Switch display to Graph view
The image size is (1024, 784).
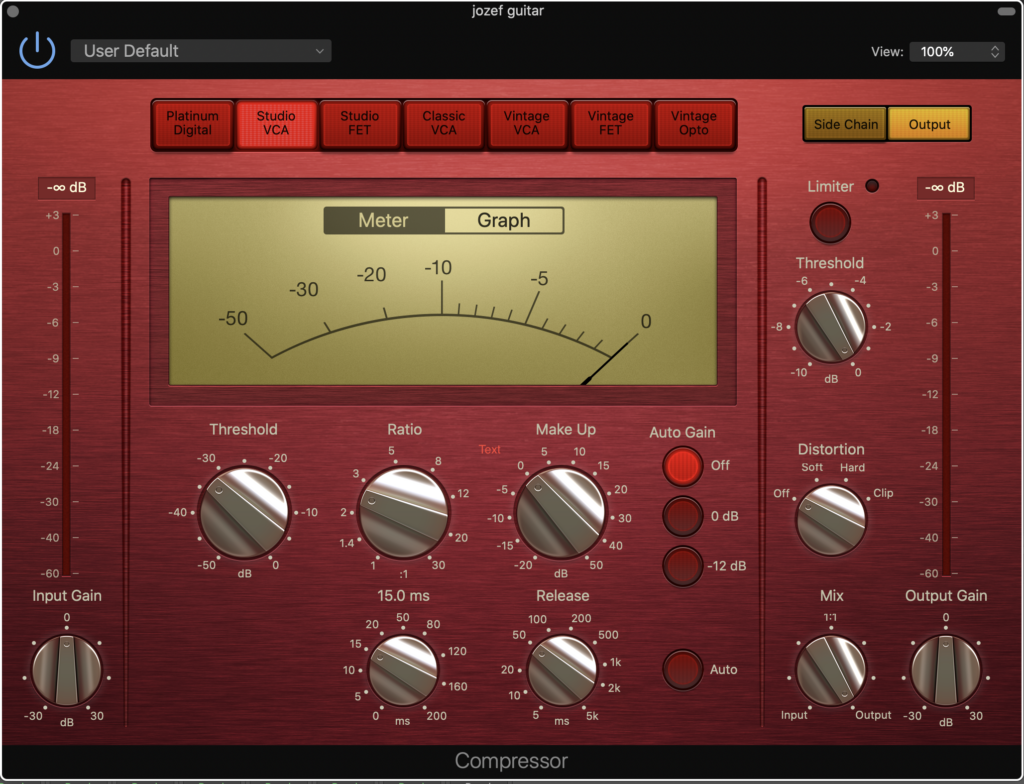click(504, 220)
